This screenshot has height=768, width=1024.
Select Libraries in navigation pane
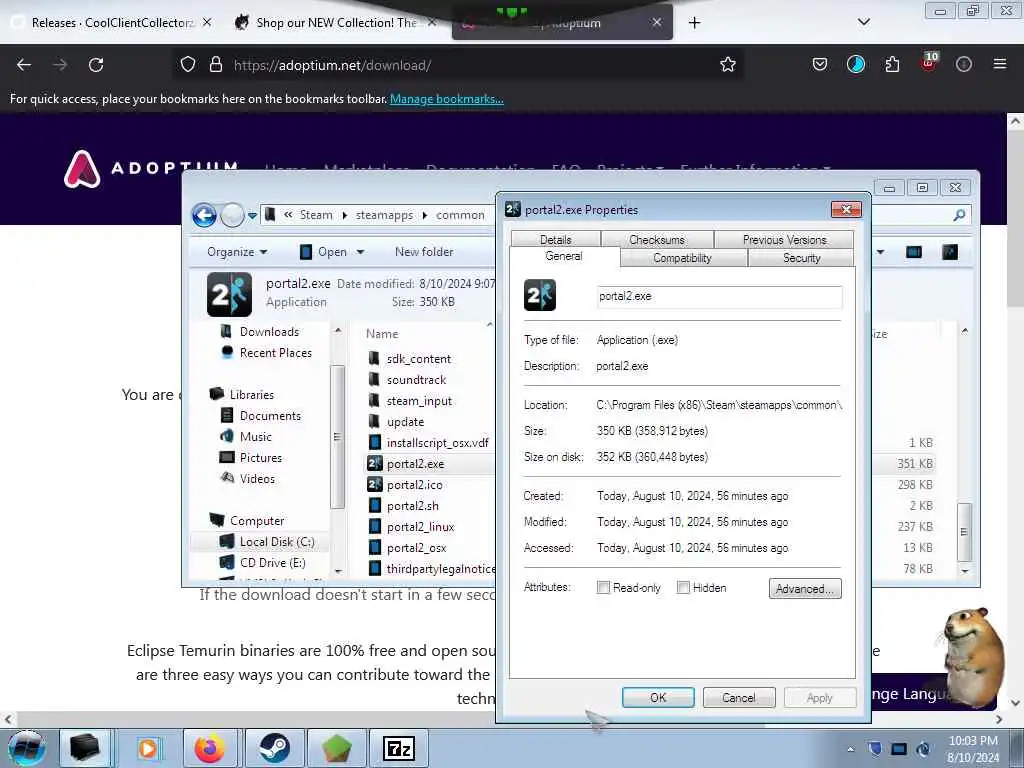click(251, 394)
